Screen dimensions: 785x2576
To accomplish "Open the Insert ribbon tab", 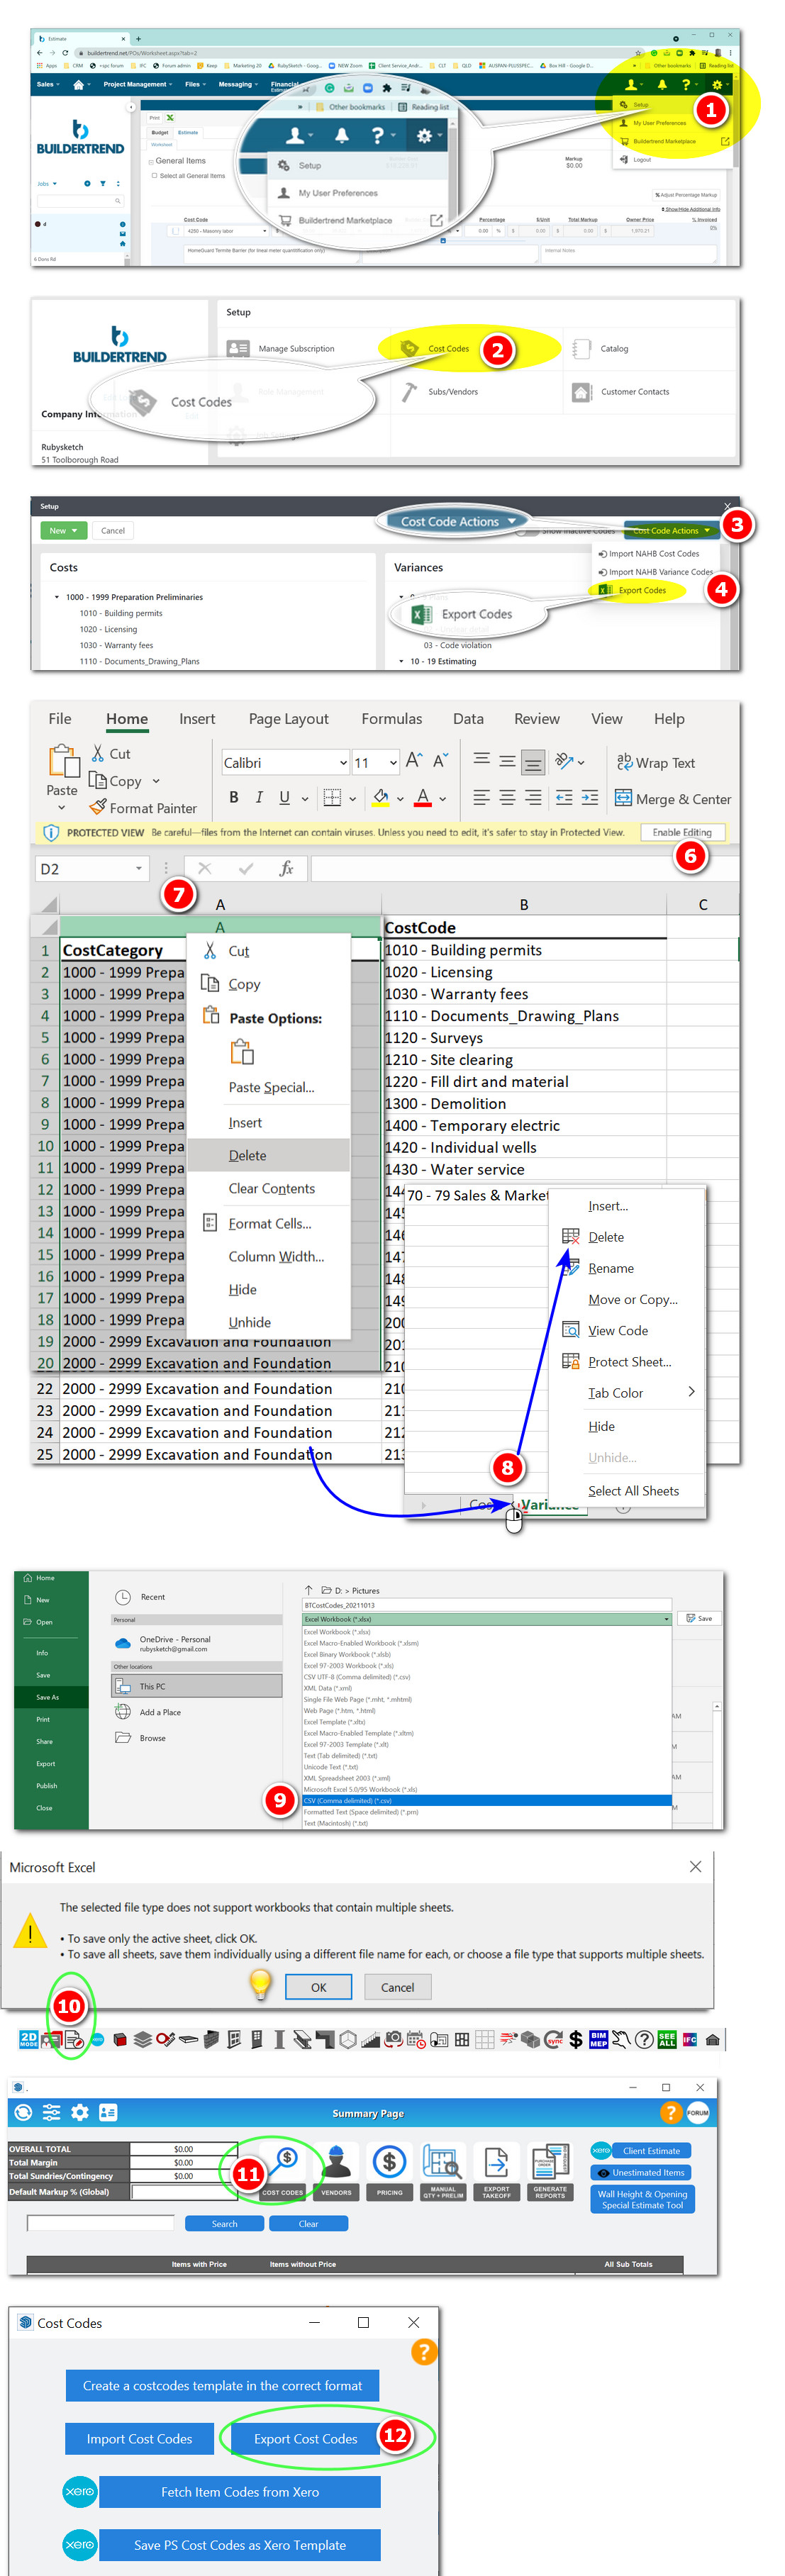I will [x=197, y=718].
